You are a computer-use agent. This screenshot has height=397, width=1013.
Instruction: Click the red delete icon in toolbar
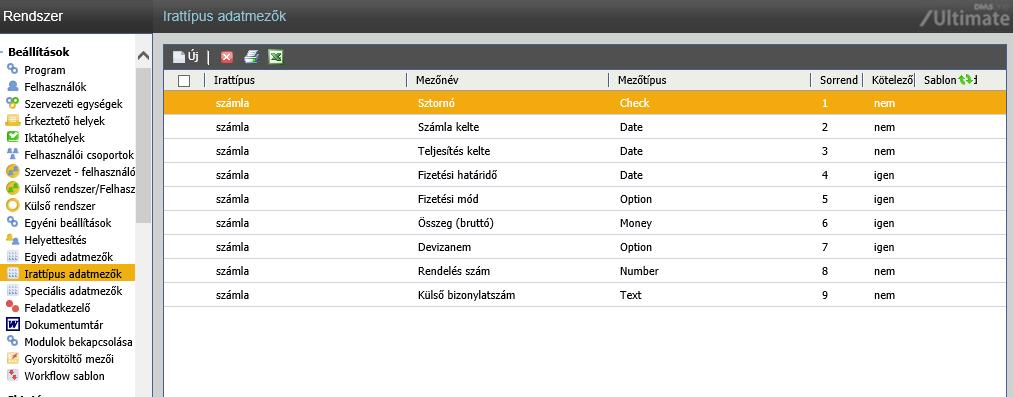click(x=227, y=57)
